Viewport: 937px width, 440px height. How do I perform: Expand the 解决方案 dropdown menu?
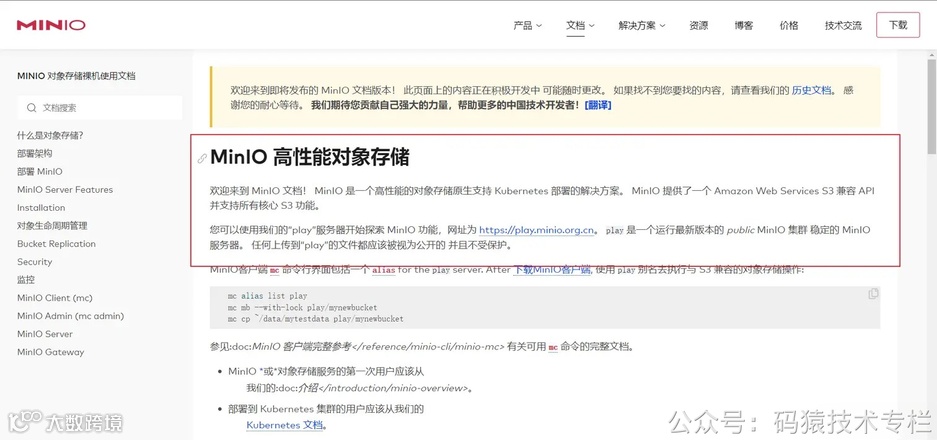coord(642,26)
